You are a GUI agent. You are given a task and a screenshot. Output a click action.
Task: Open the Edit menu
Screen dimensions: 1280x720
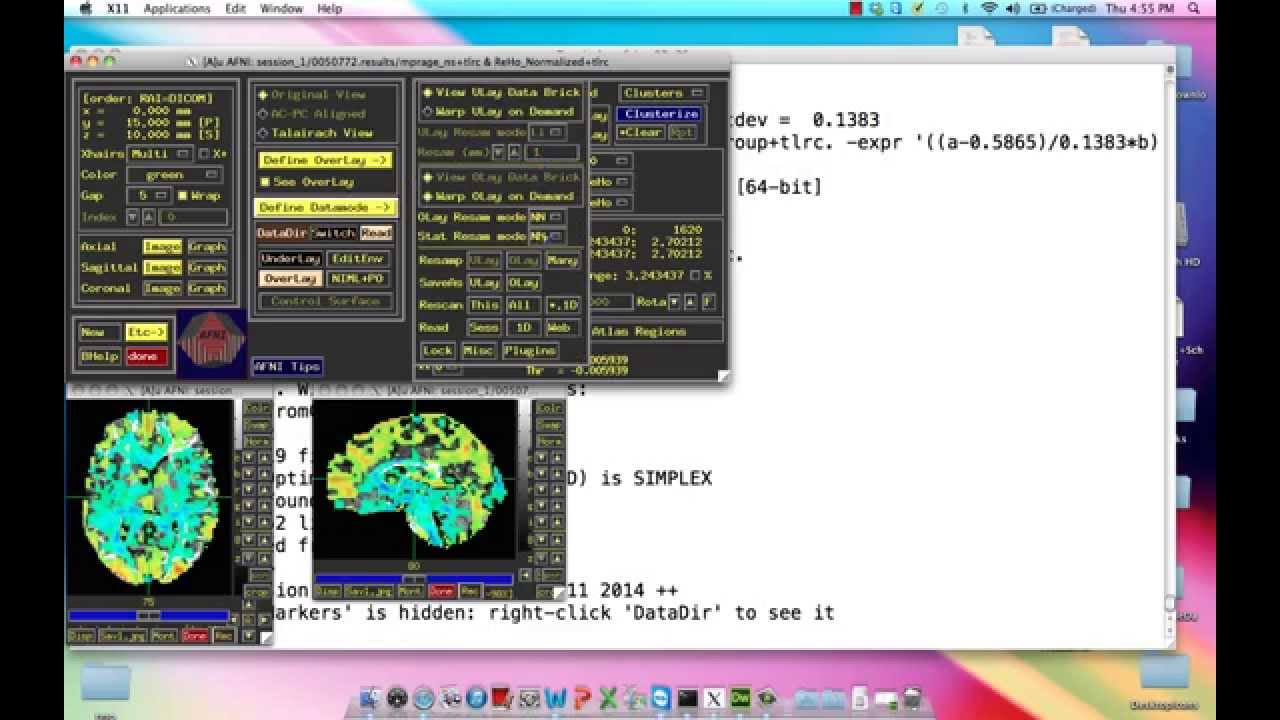(235, 8)
